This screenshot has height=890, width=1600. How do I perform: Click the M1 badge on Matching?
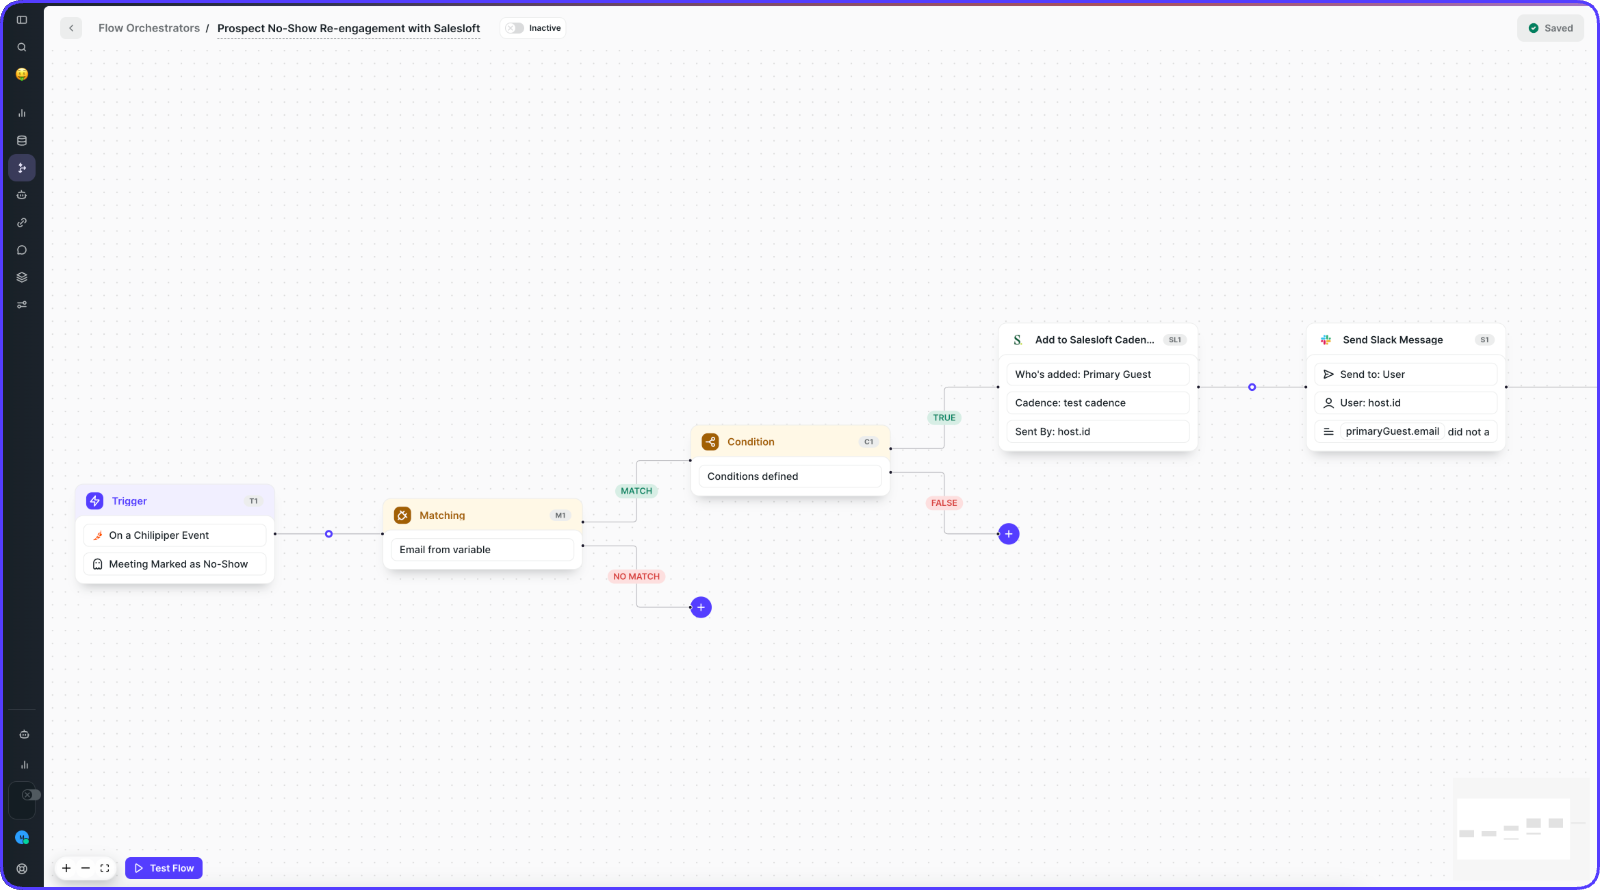coord(561,516)
